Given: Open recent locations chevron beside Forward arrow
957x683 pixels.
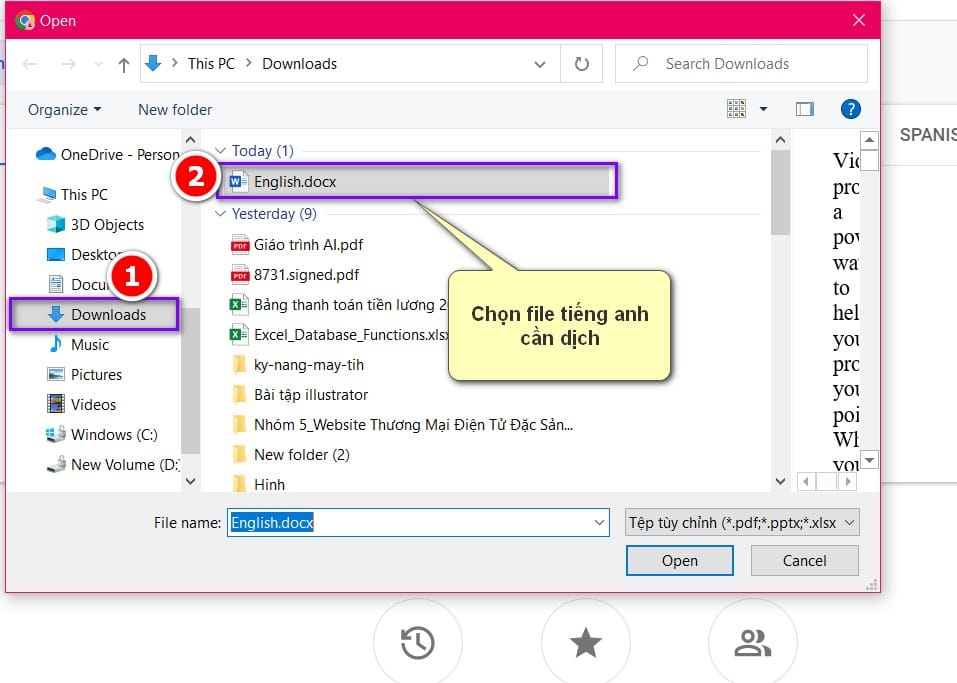Looking at the screenshot, I should click(x=98, y=64).
